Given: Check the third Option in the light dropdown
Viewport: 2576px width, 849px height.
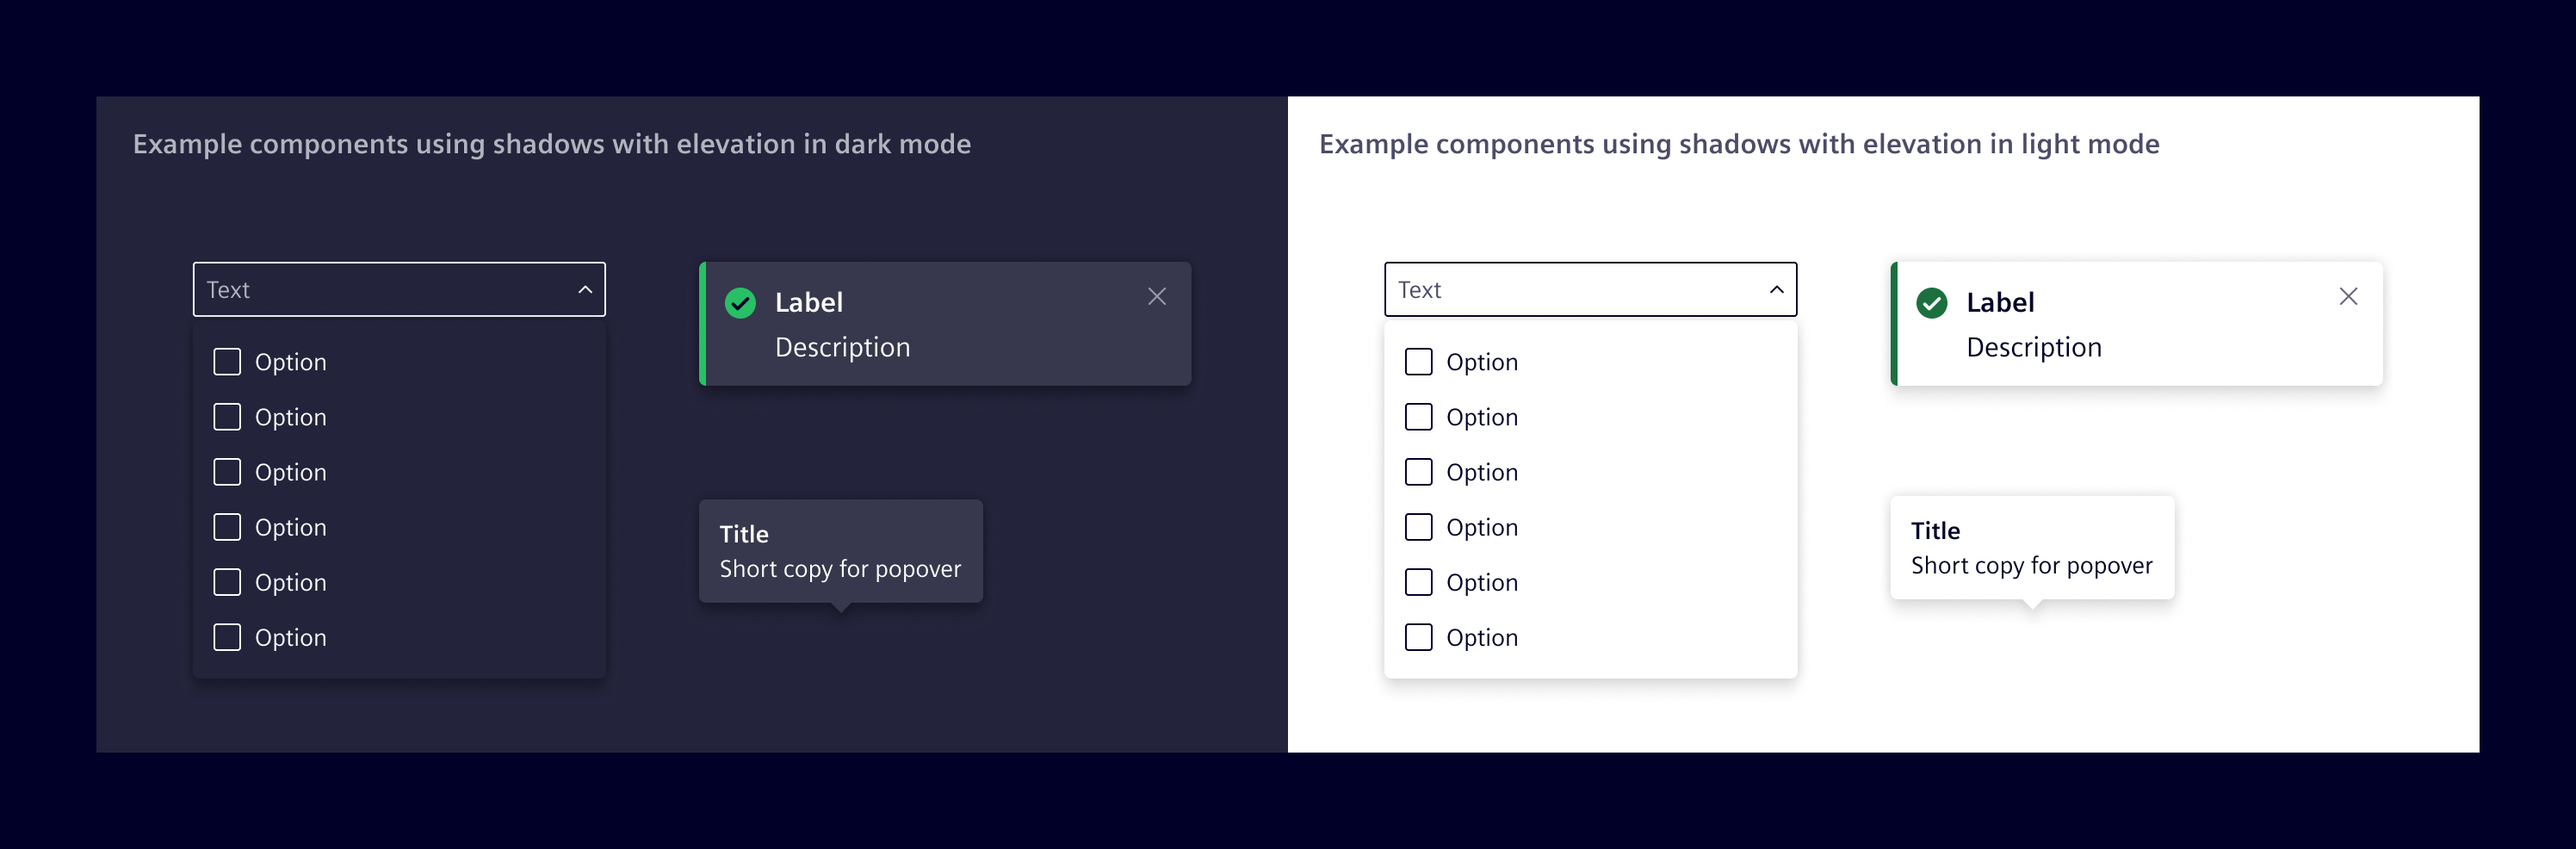Looking at the screenshot, I should (1418, 471).
